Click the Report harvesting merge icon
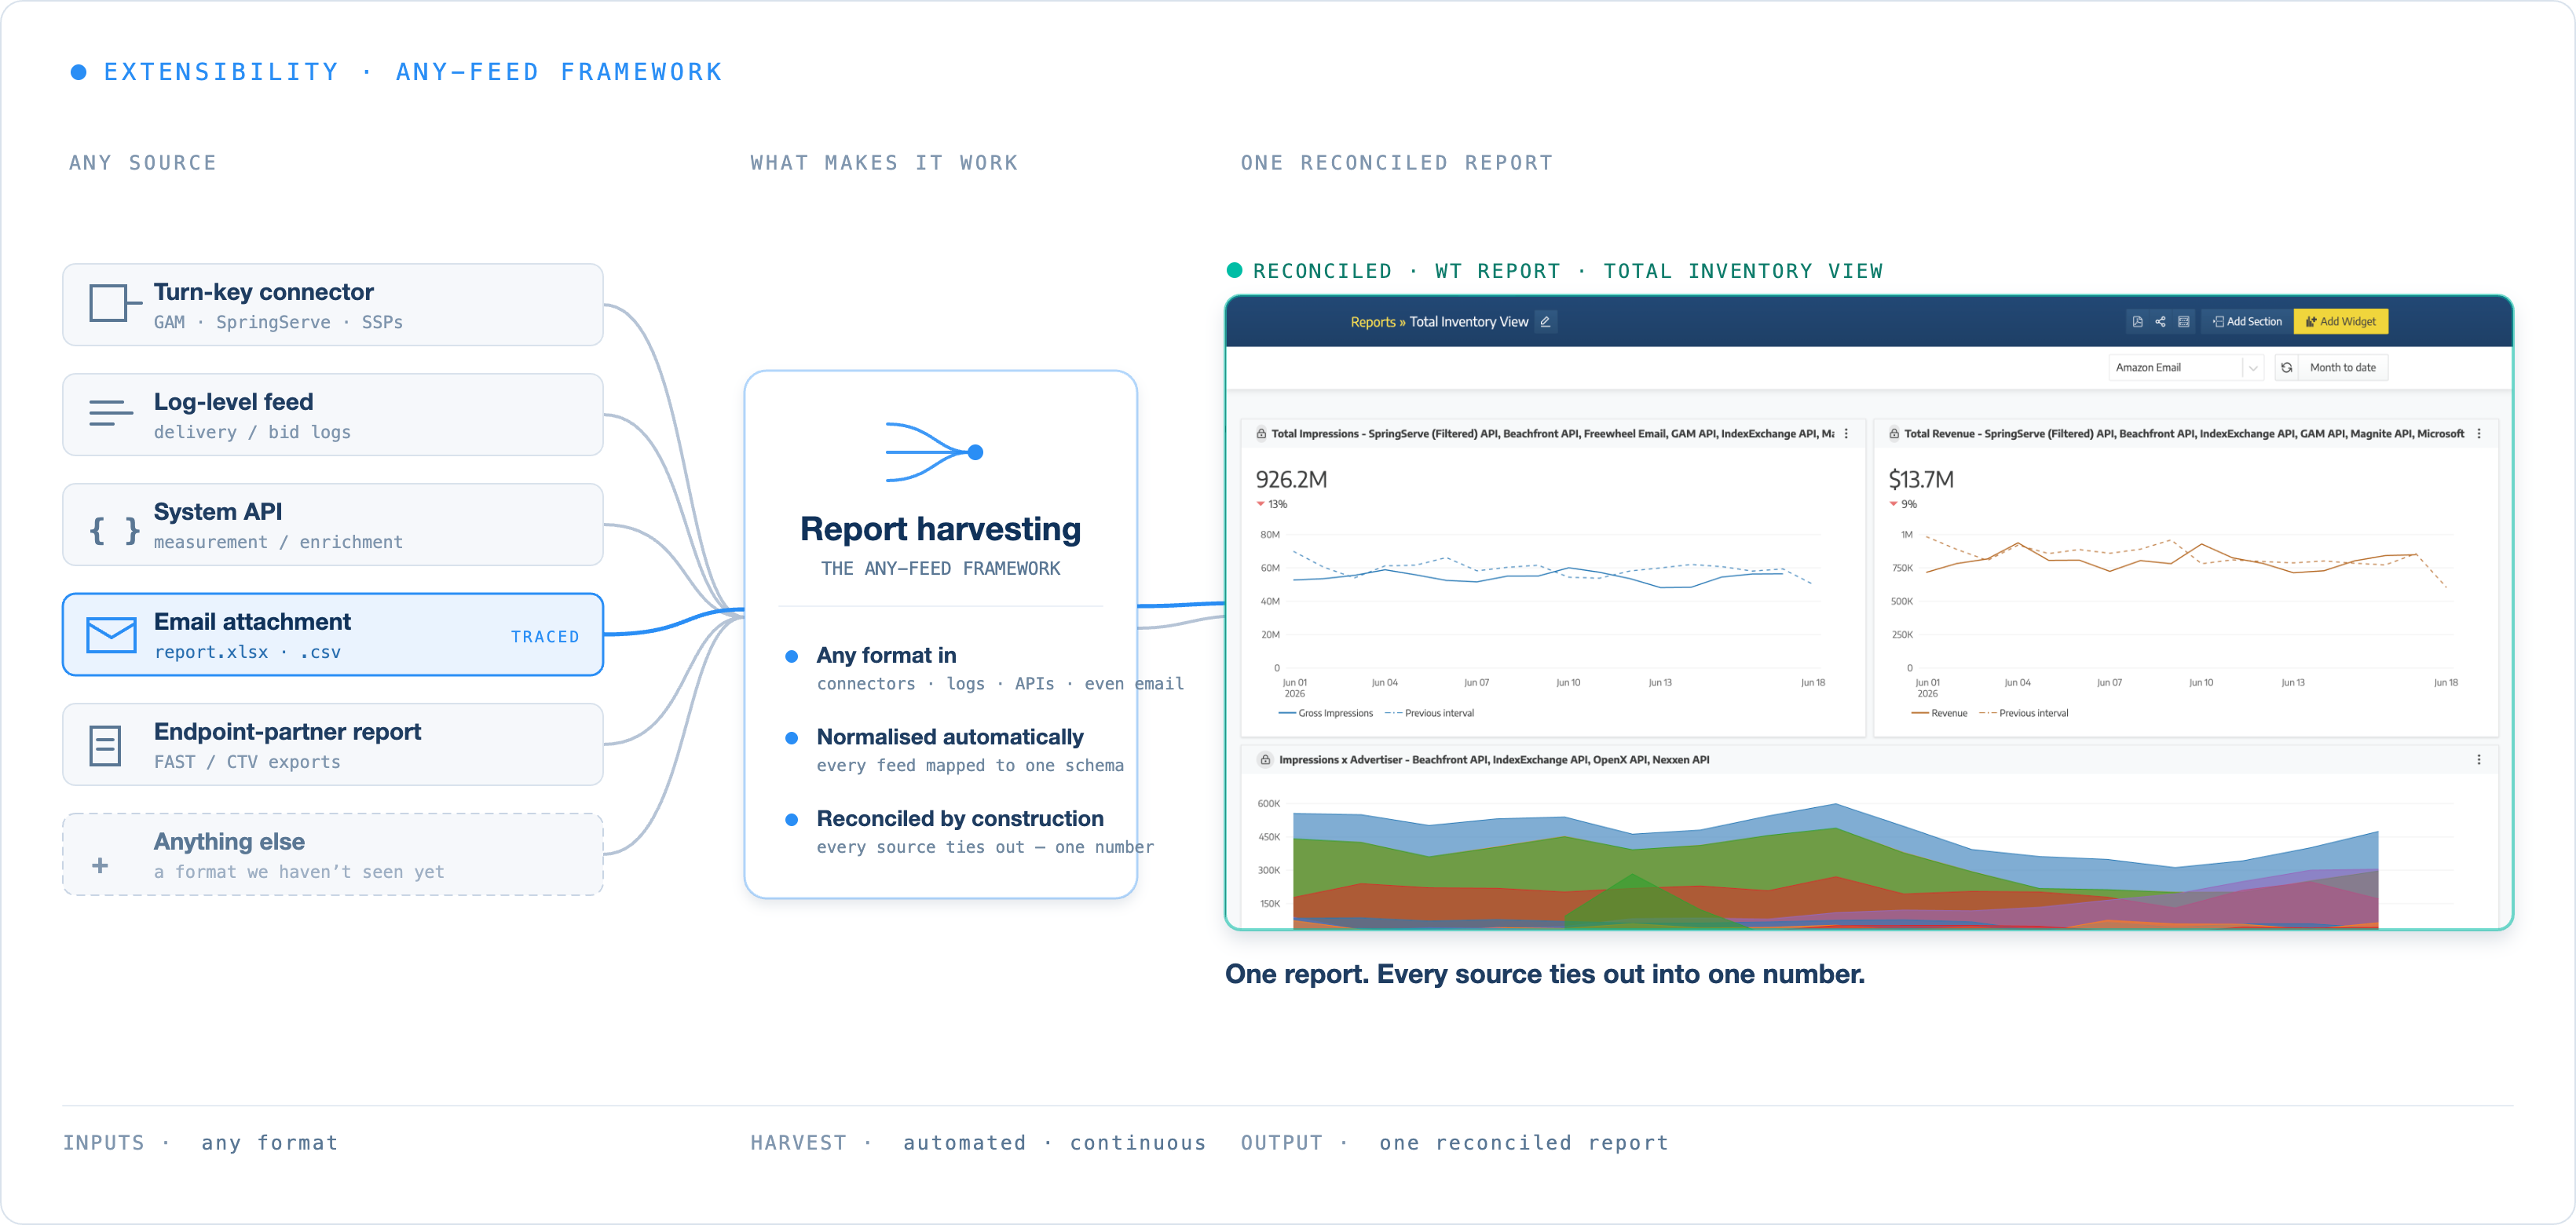2576x1225 pixels. (x=935, y=453)
